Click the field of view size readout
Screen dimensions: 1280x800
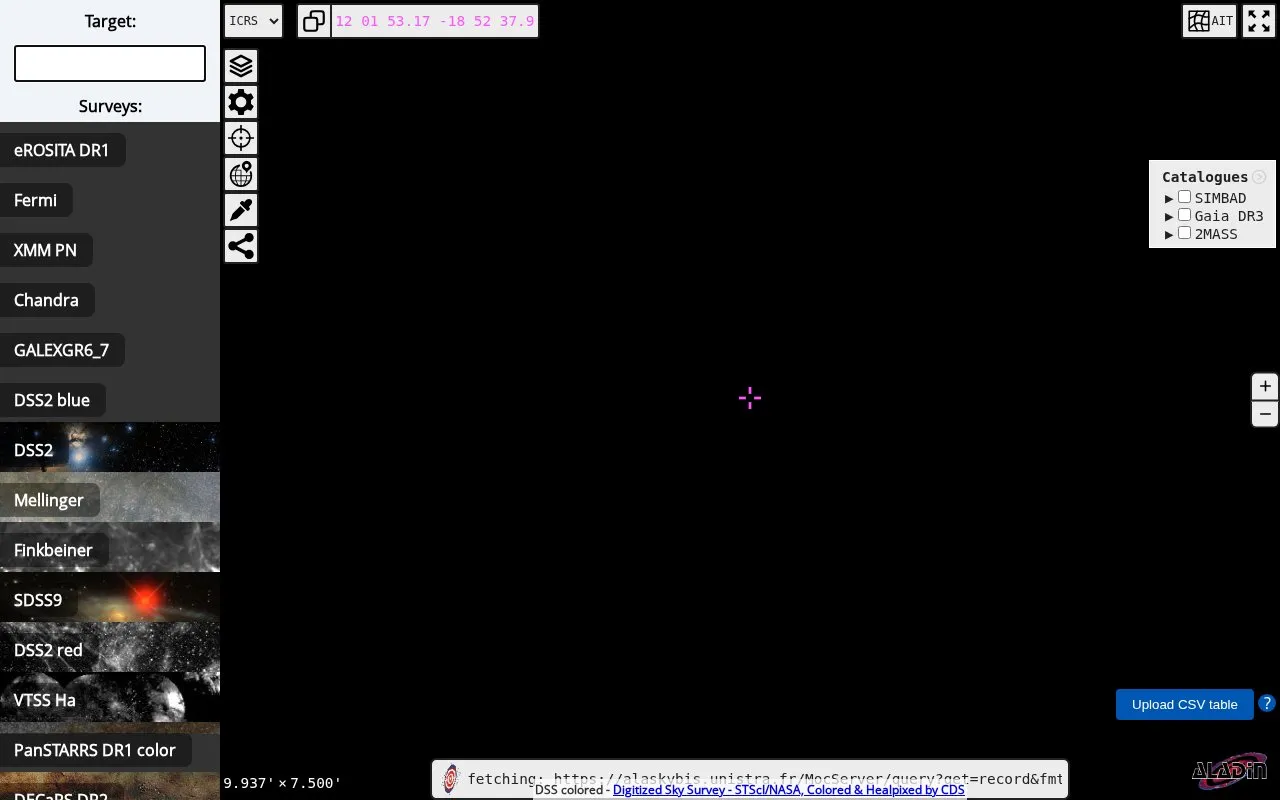pos(282,783)
